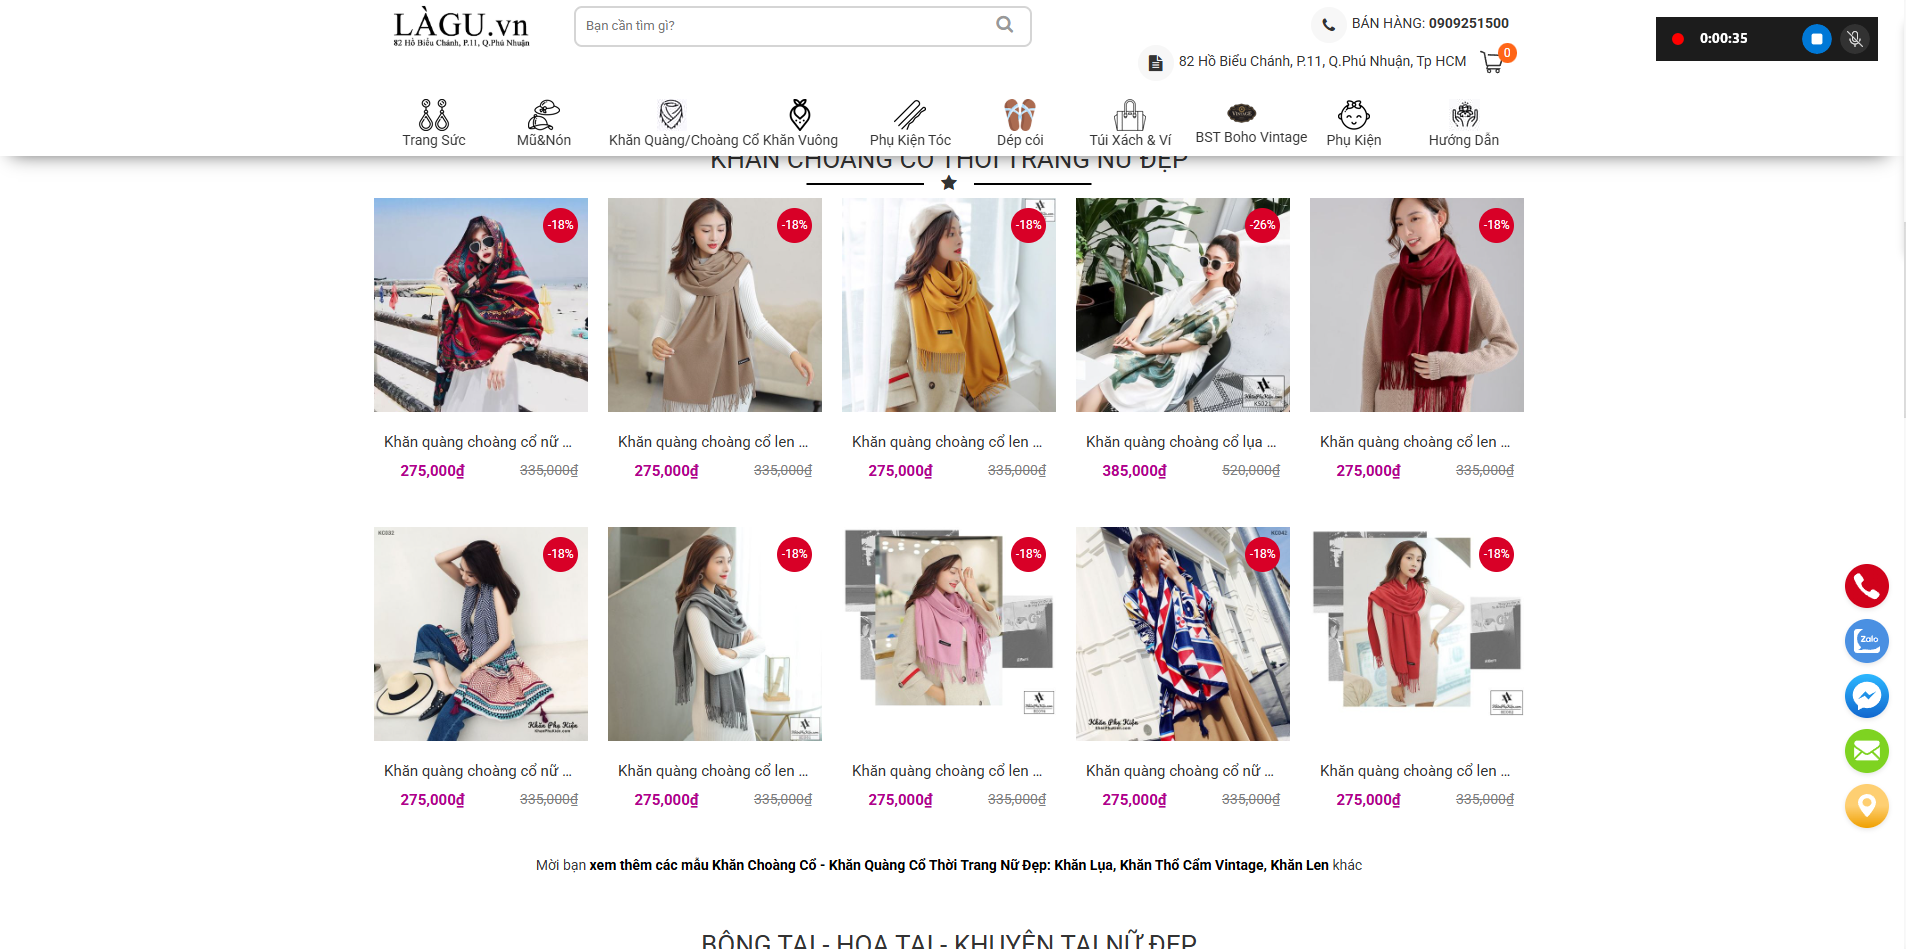
Task: Open the Phụ Kiện Tóc hair accessories icon
Action: (x=910, y=115)
